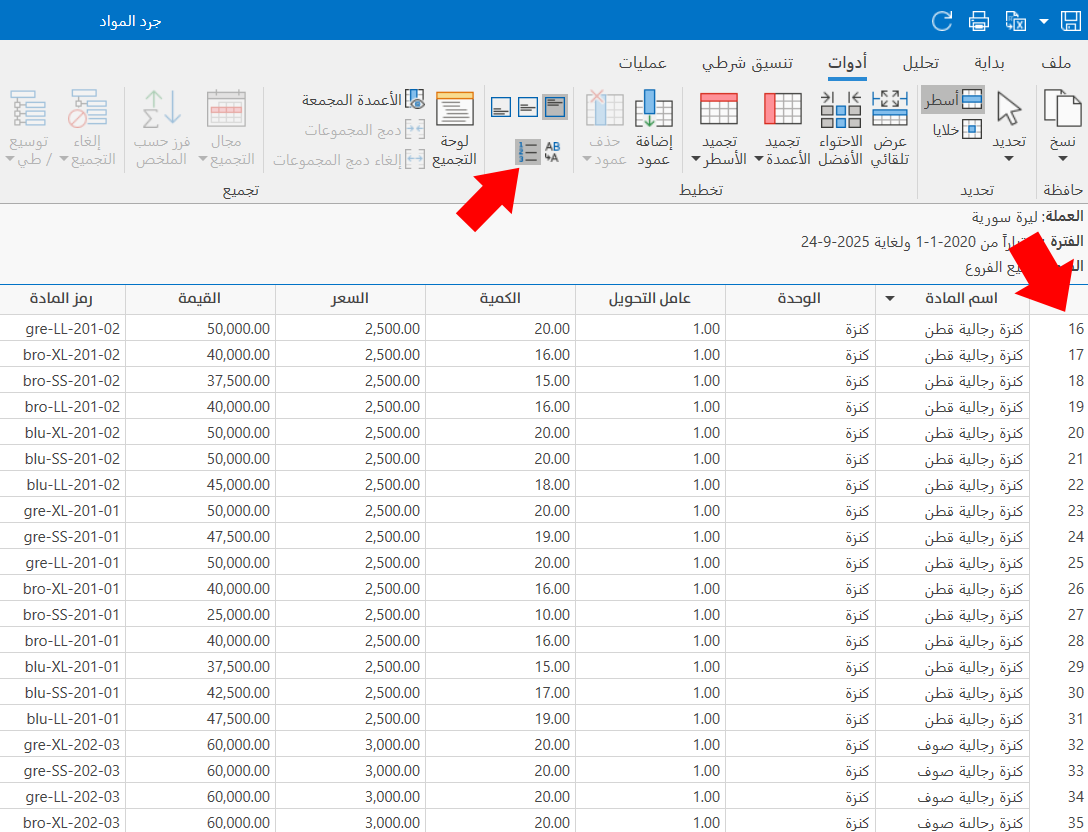The image size is (1088, 832).
Task: Toggle grouped columns (الأعمدة المجمعة) visibility
Action: (x=365, y=100)
